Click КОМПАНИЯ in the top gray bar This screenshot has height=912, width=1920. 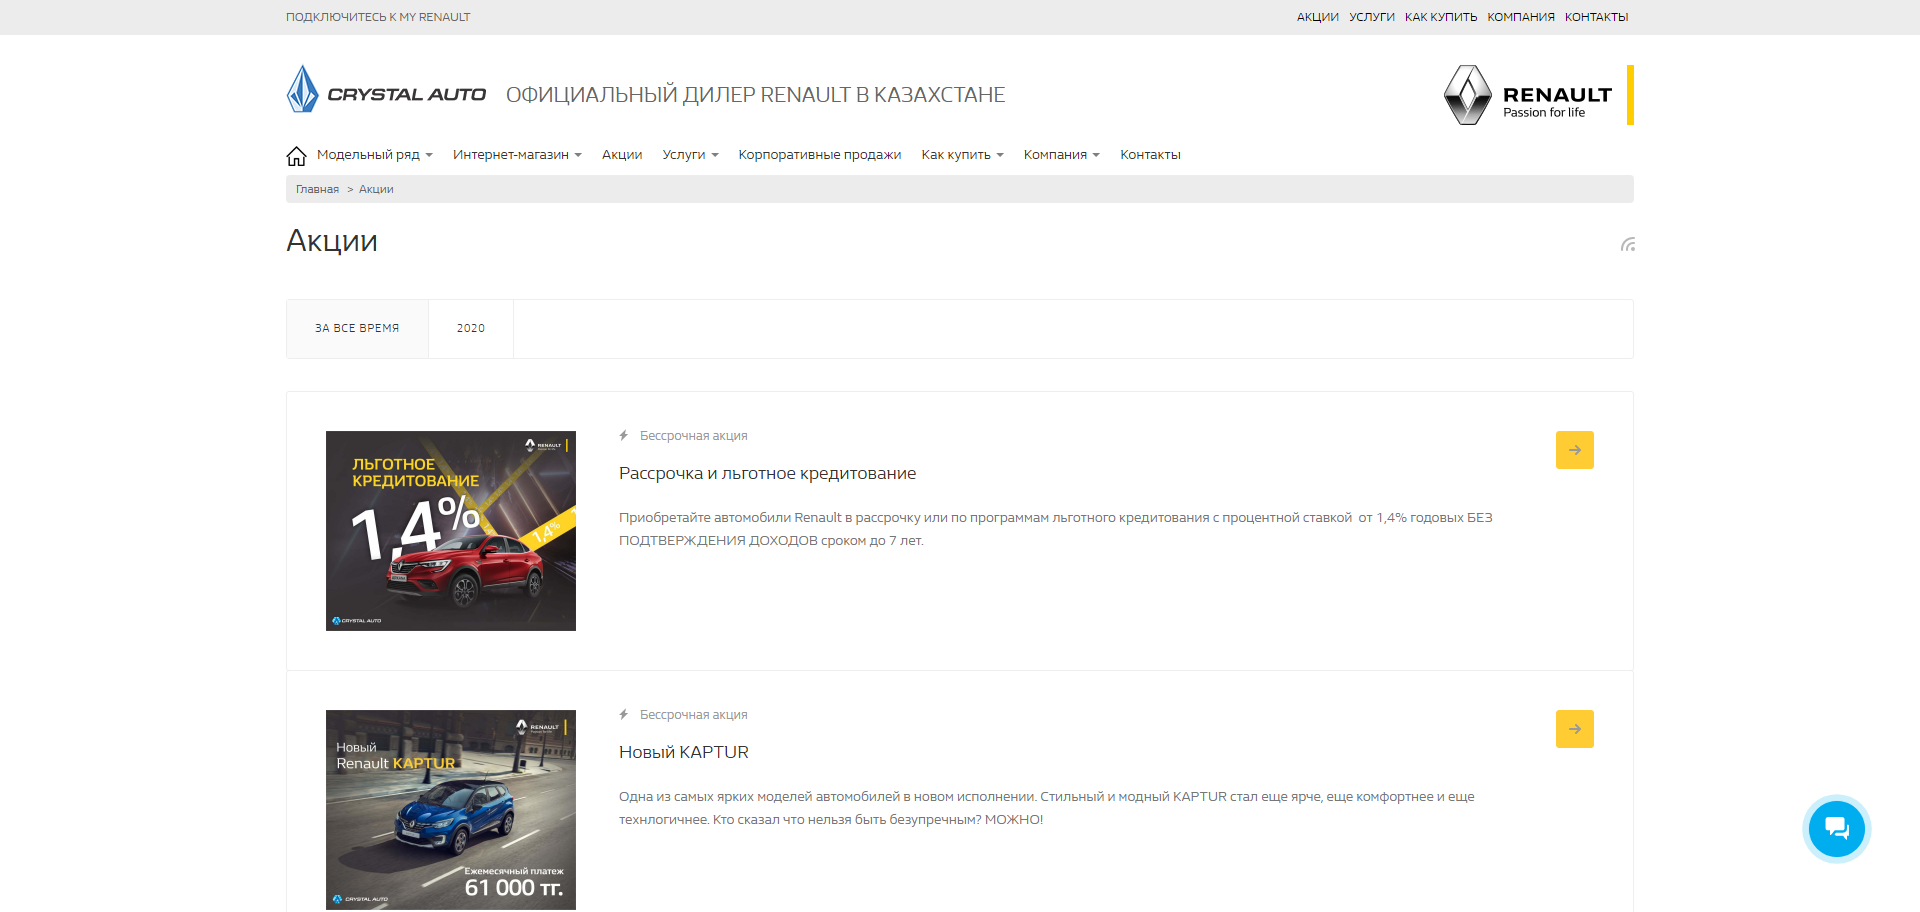pyautogui.click(x=1521, y=17)
